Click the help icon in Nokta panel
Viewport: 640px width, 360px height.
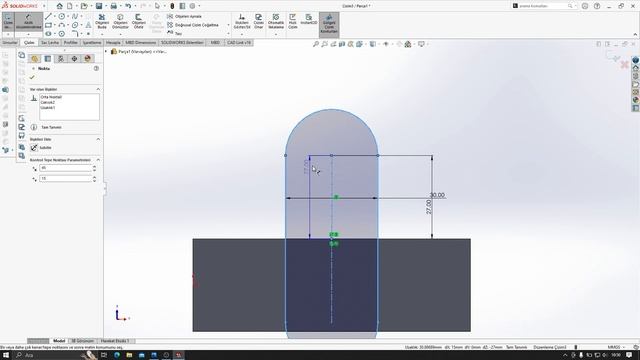[x=96, y=69]
